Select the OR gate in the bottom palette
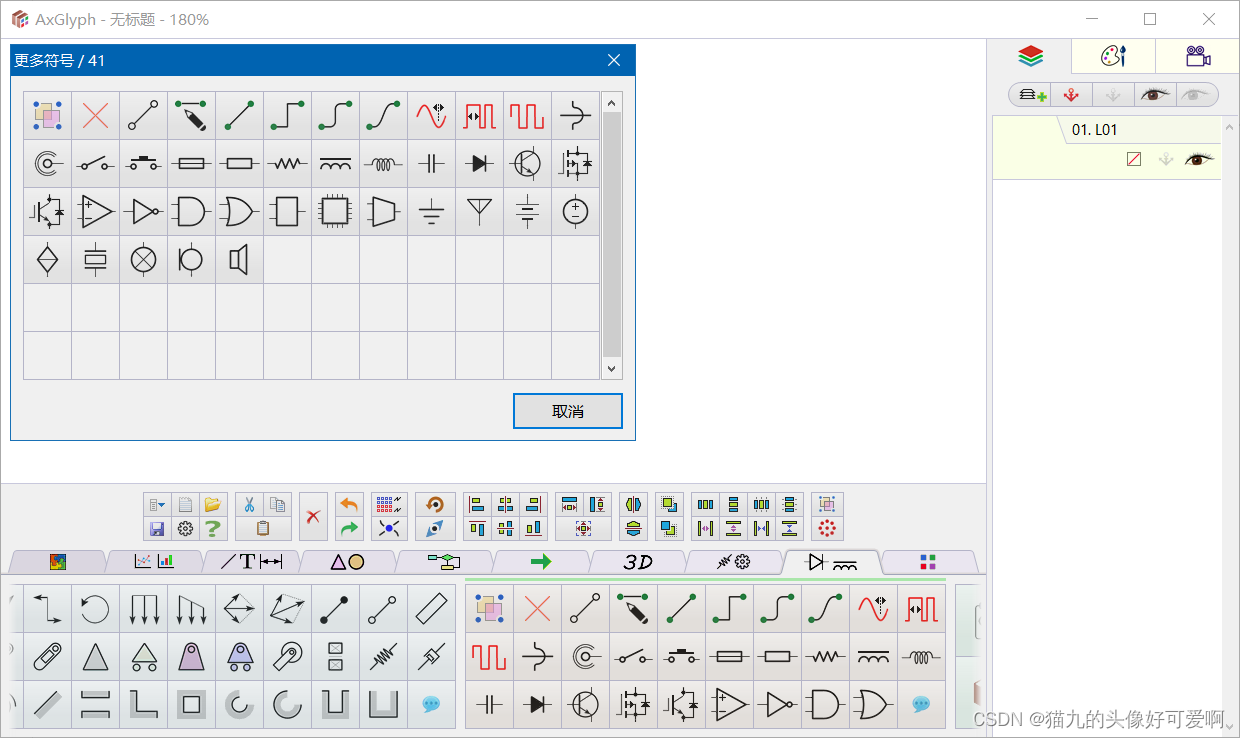 tap(873, 705)
